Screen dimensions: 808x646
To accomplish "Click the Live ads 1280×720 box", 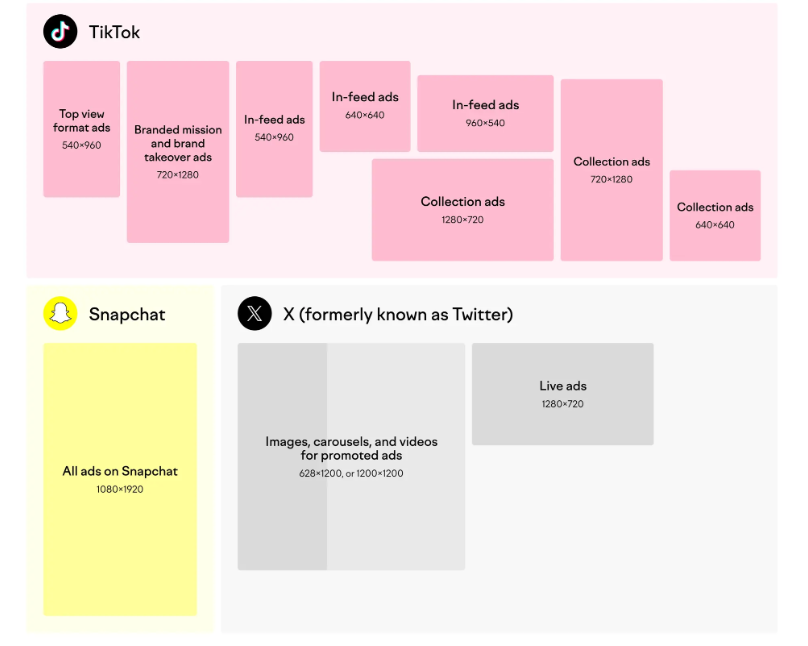I will pos(563,394).
